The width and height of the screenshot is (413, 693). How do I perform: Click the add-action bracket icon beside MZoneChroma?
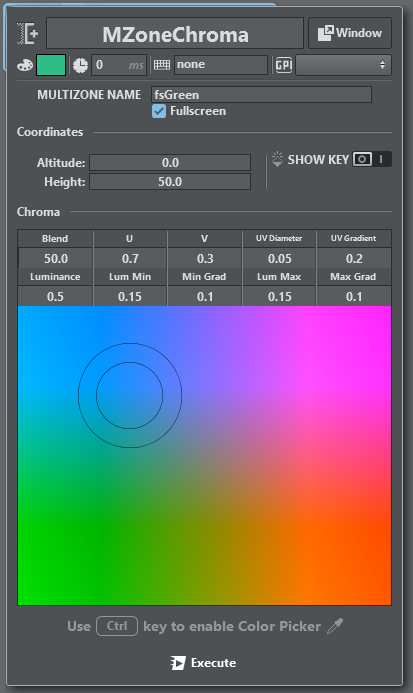point(28,33)
